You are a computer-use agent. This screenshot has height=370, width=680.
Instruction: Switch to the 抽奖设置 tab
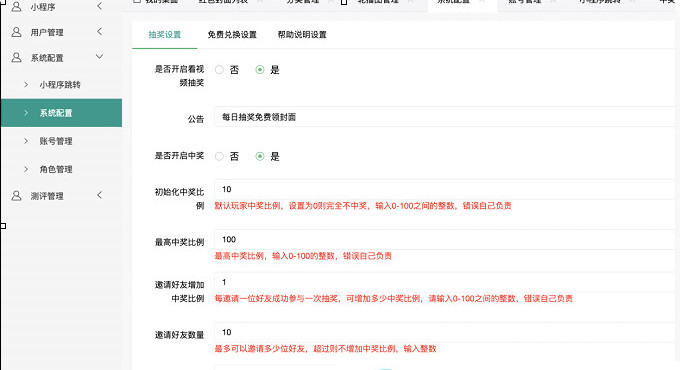pyautogui.click(x=165, y=35)
